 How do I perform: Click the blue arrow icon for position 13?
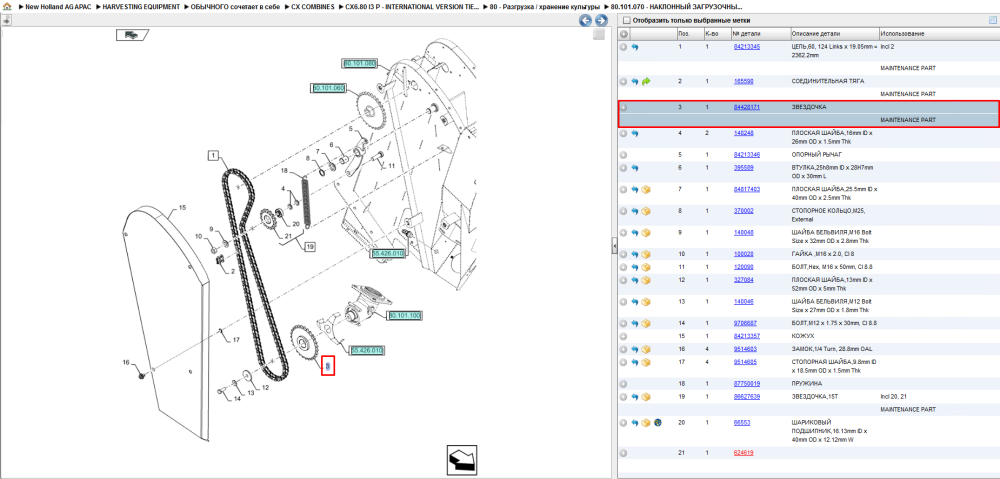pos(635,302)
